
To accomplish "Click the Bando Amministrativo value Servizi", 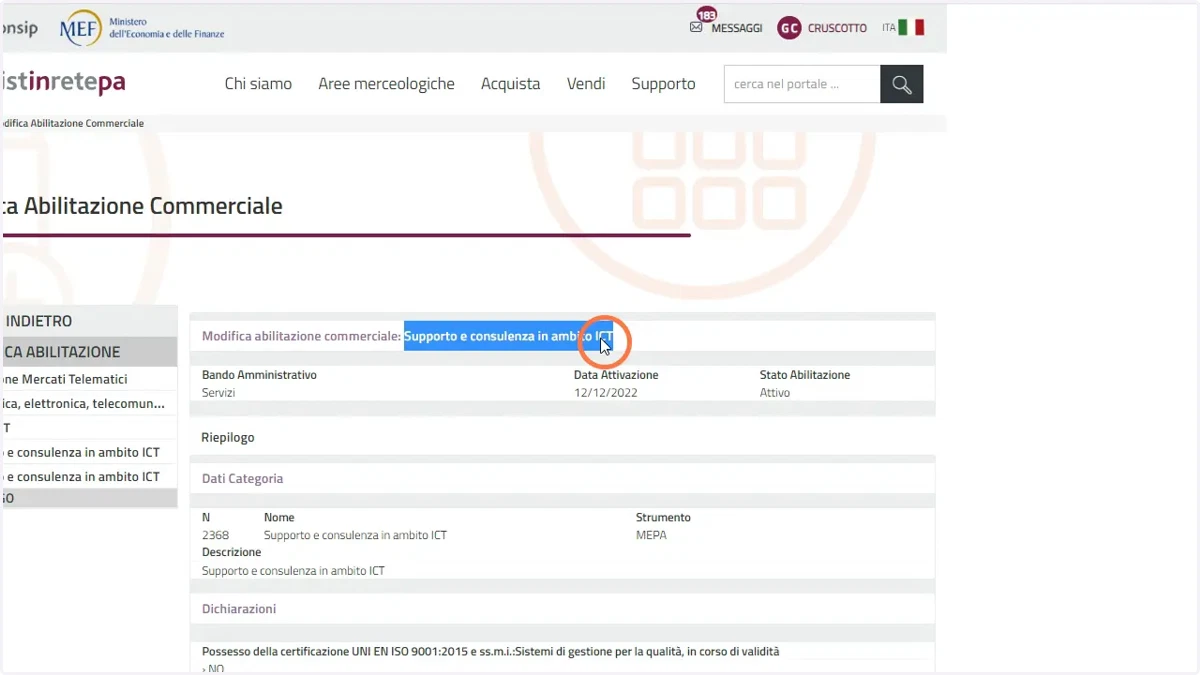I will tap(219, 393).
